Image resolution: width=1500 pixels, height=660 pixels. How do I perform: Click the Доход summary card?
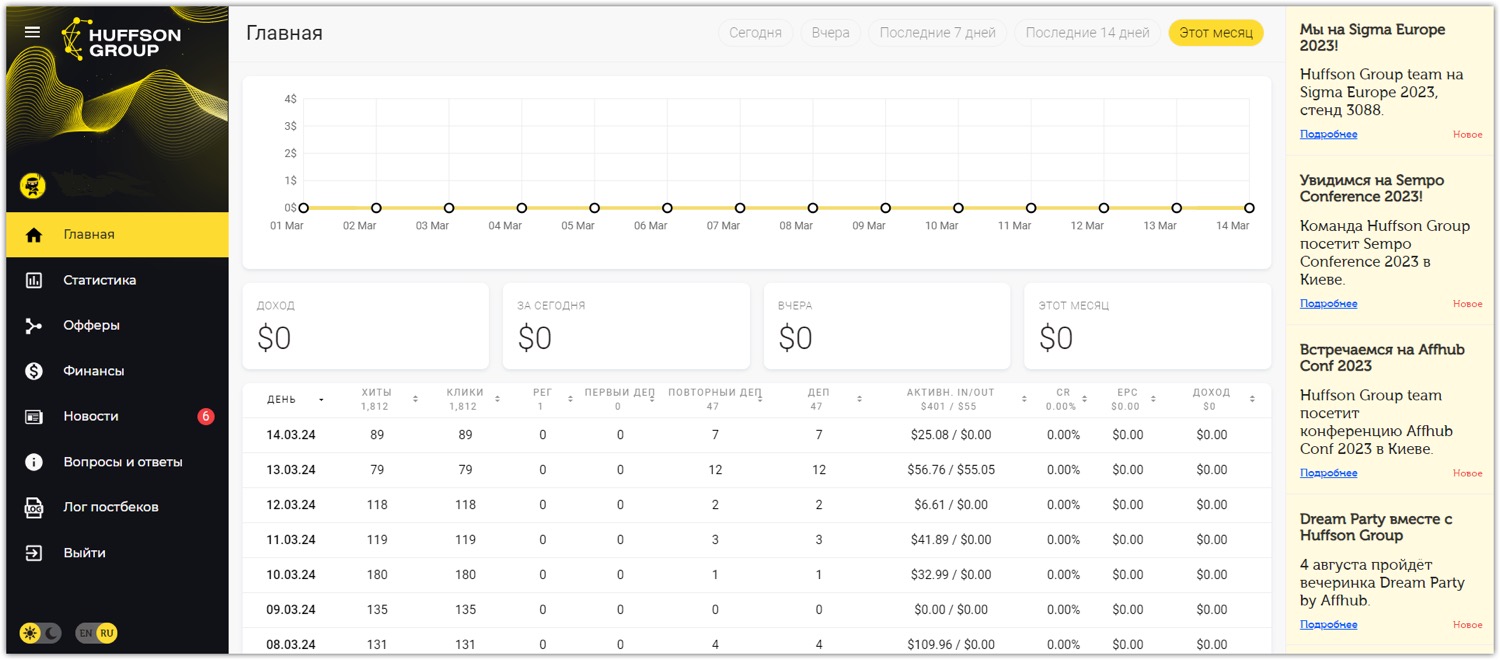[366, 326]
